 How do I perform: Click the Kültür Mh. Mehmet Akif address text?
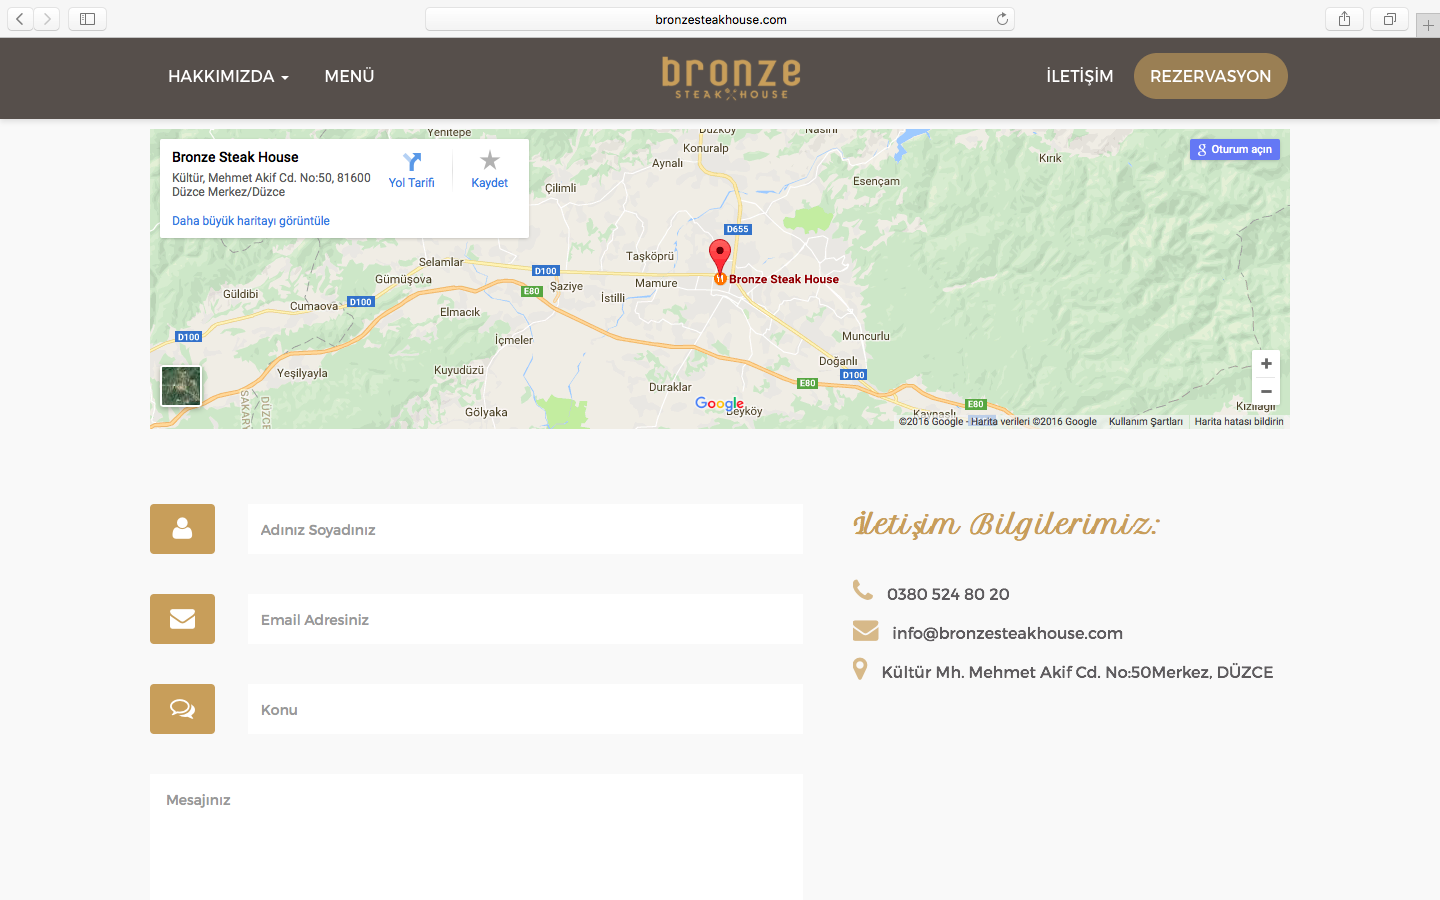1077,672
